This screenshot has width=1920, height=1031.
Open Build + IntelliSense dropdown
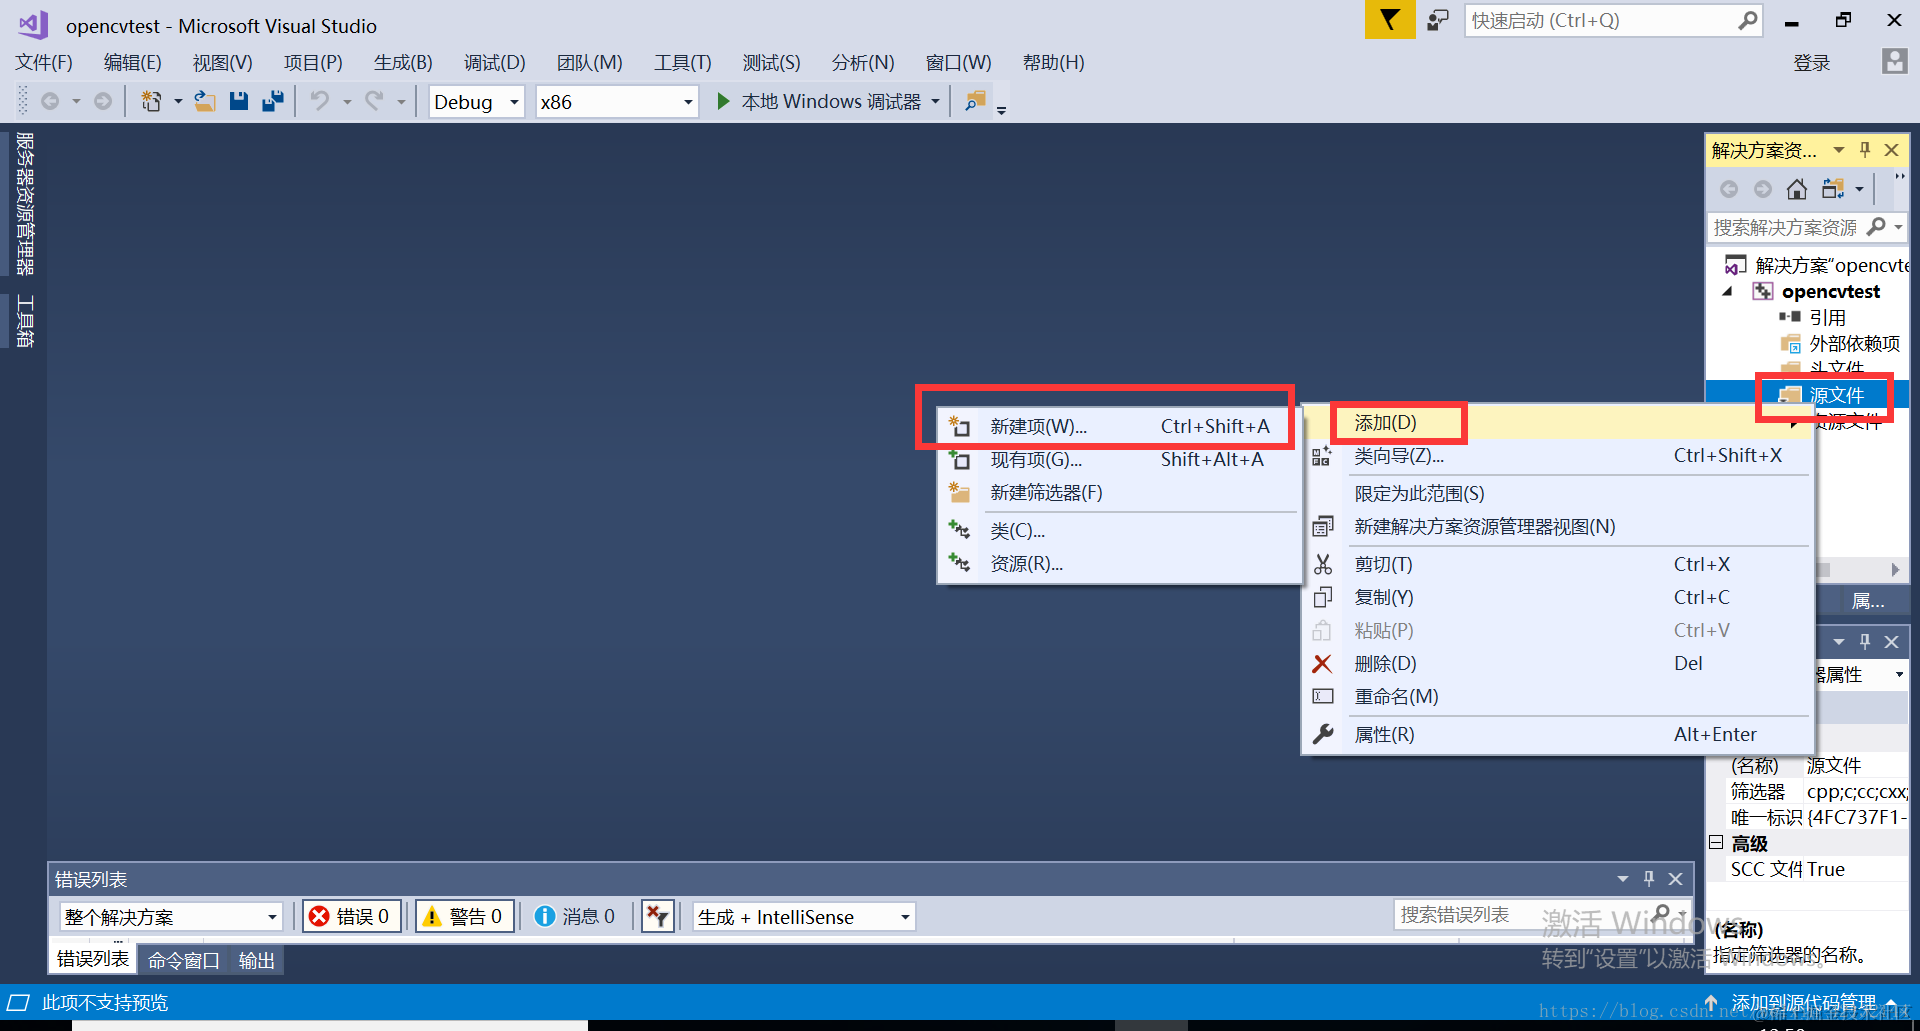(x=803, y=917)
